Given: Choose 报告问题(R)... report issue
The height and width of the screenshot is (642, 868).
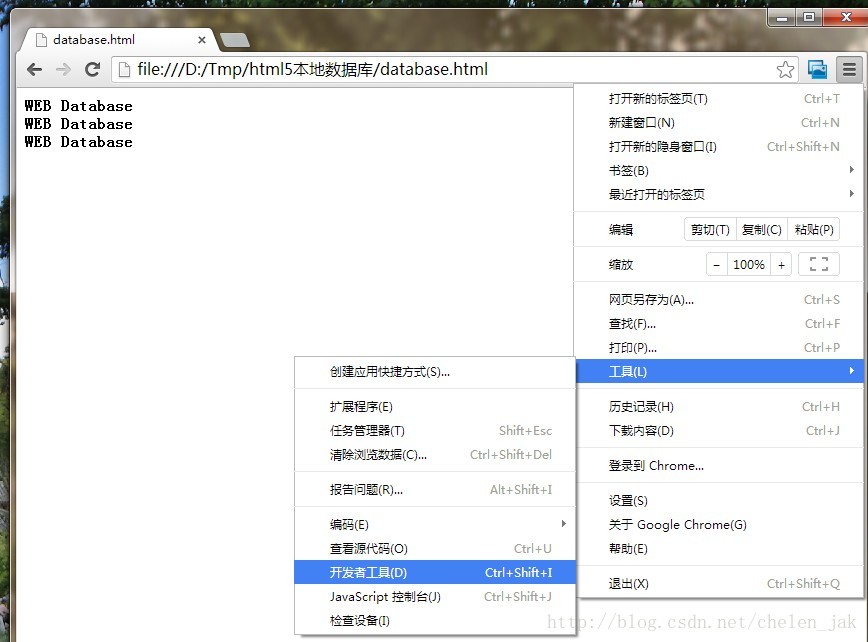Looking at the screenshot, I should pyautogui.click(x=435, y=490).
